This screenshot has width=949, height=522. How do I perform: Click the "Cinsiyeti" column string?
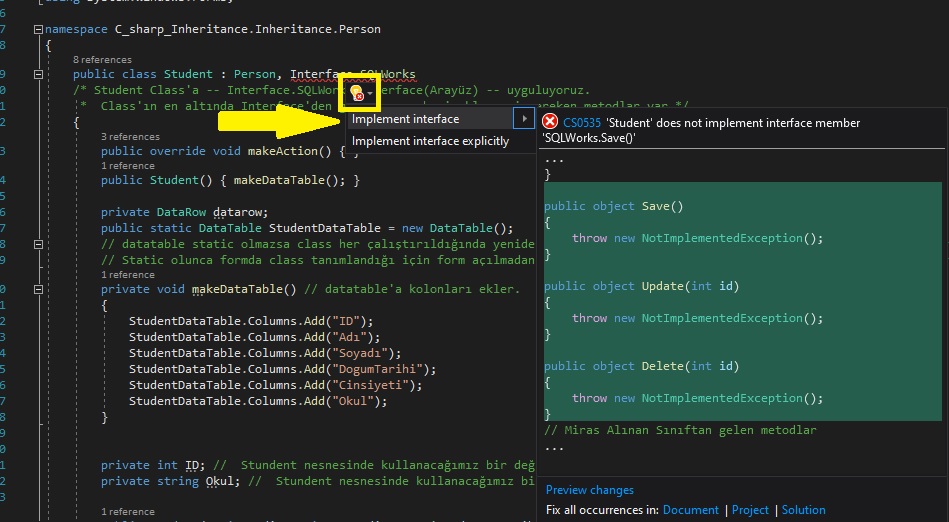[x=371, y=385]
